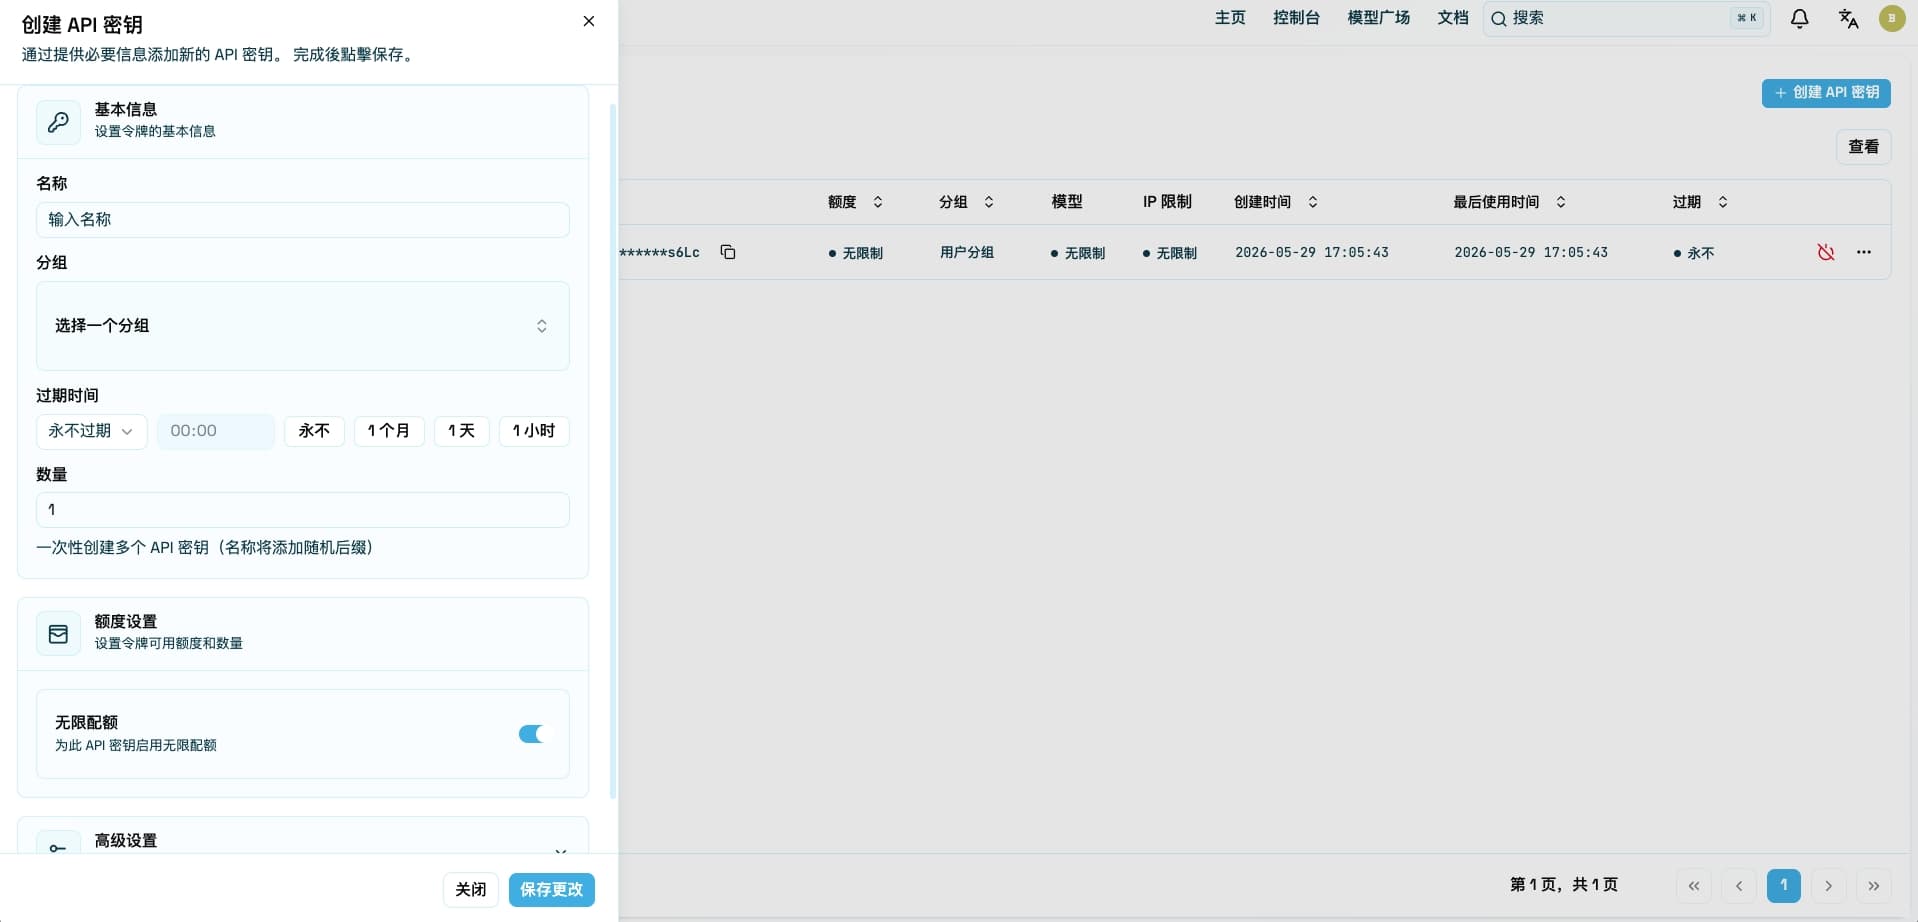The width and height of the screenshot is (1918, 922).
Task: Open the notifications bell
Action: pos(1799,18)
